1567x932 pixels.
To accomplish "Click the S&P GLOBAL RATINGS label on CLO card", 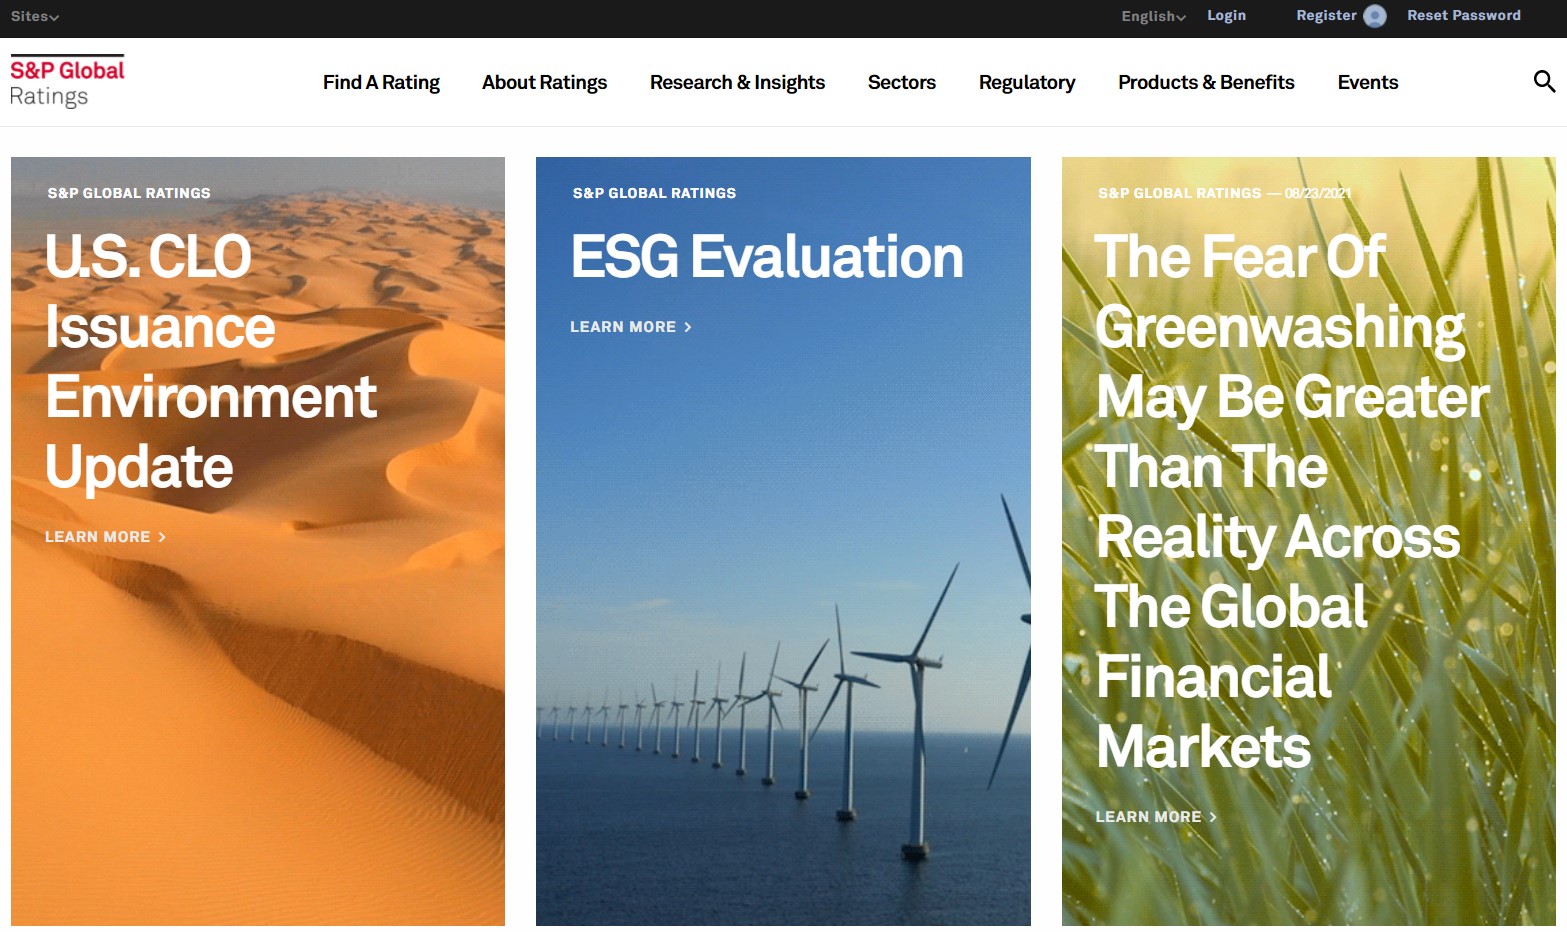I will click(x=129, y=193).
